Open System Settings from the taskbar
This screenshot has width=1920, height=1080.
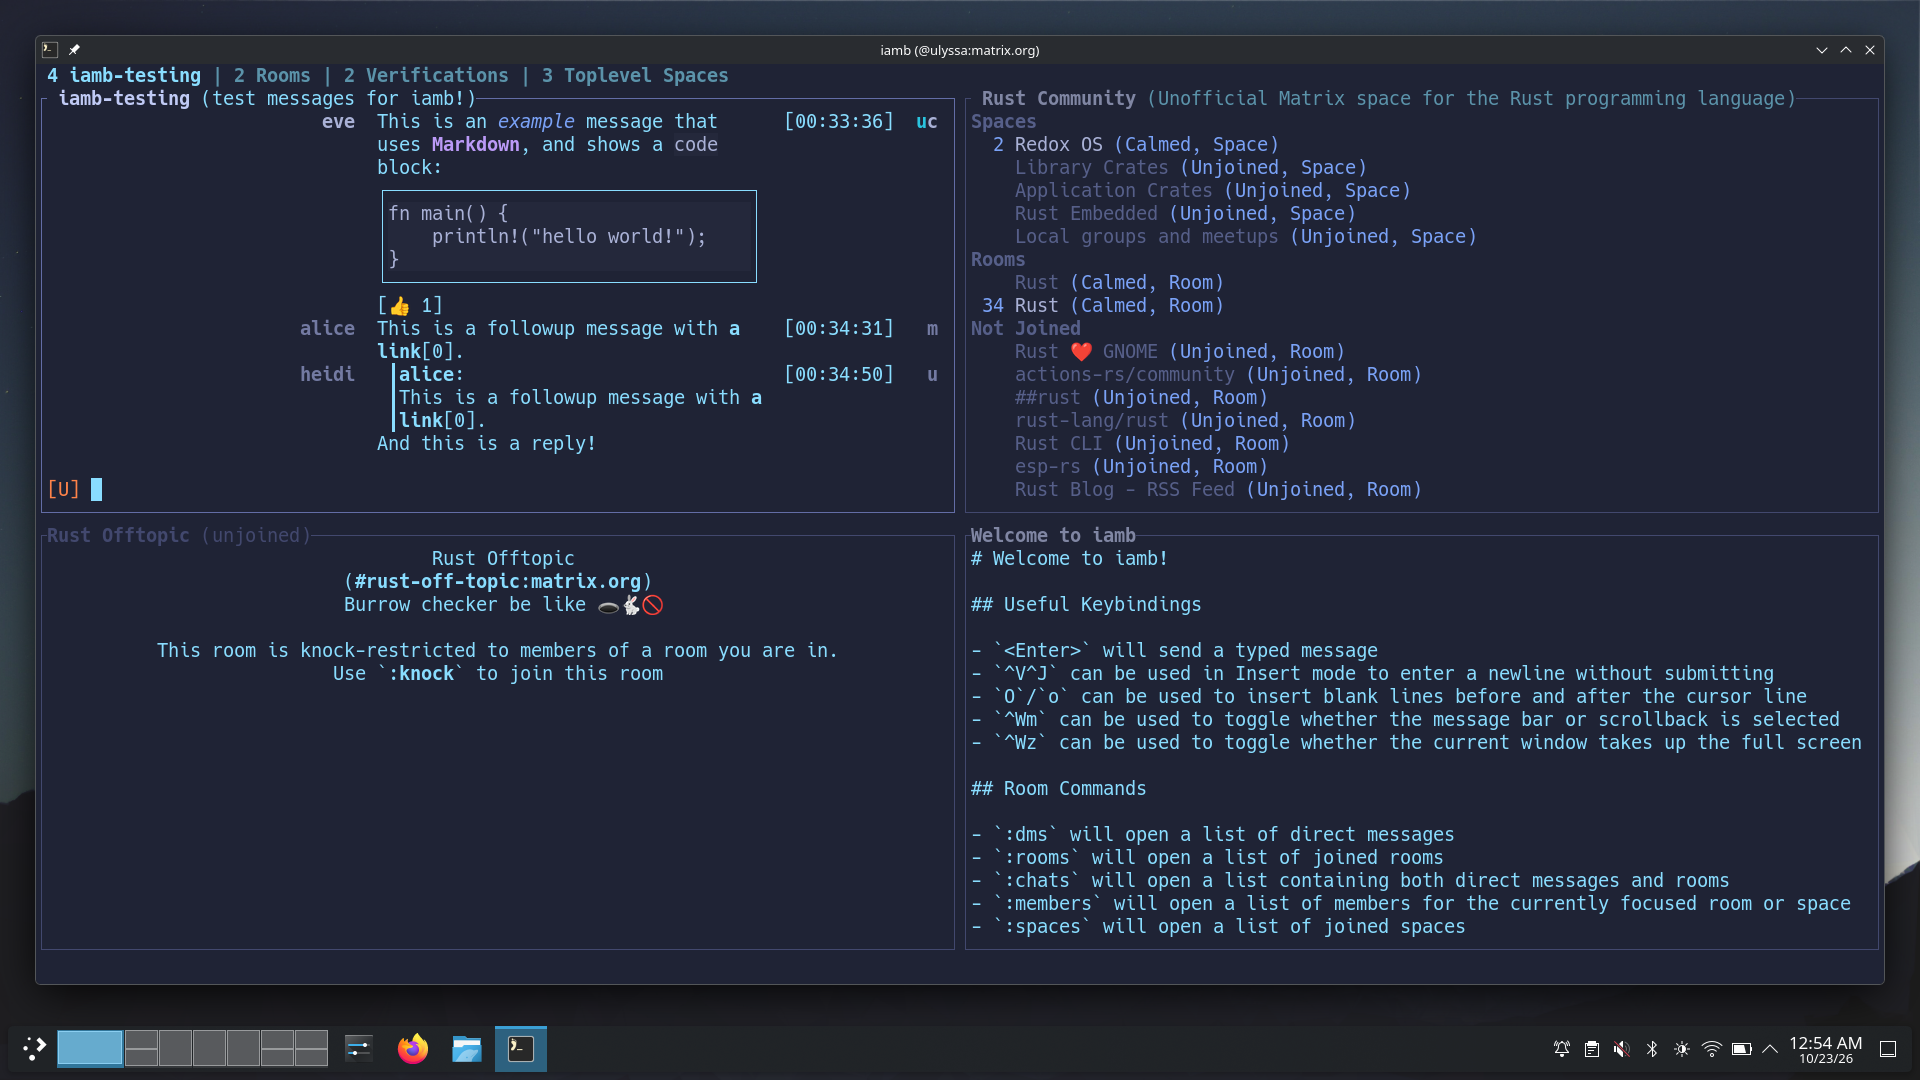click(359, 1049)
